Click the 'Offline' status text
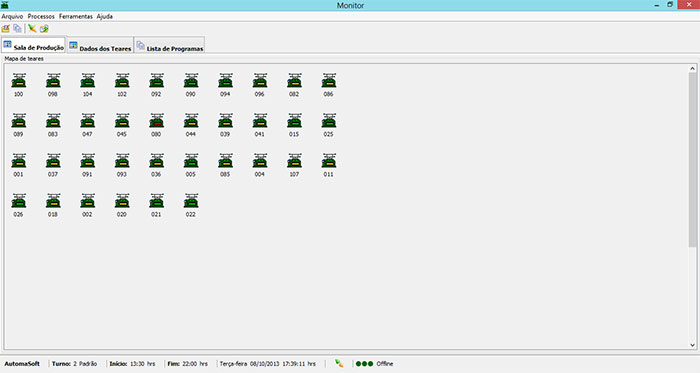 [385, 364]
